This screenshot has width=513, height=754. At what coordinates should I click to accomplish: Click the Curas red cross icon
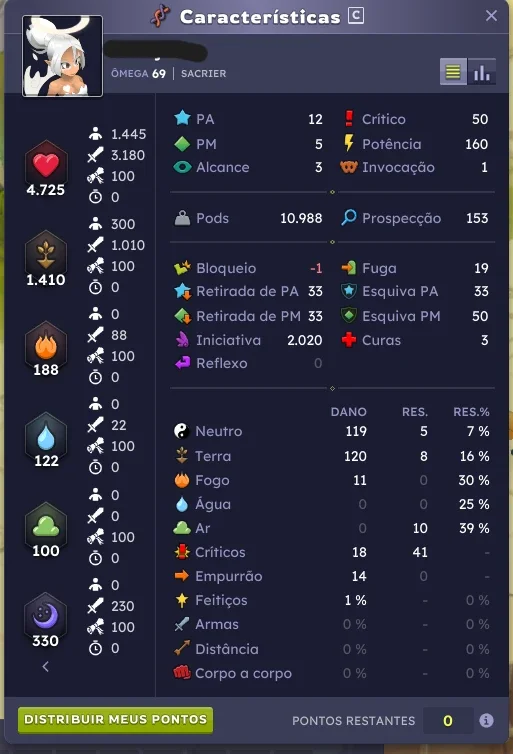(x=349, y=340)
